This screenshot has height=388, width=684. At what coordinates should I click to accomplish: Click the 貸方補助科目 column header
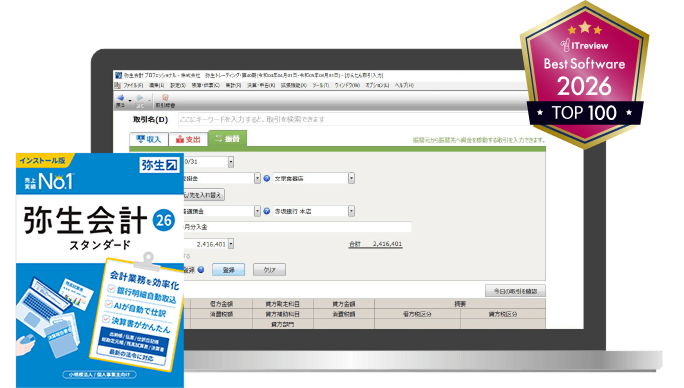[283, 314]
